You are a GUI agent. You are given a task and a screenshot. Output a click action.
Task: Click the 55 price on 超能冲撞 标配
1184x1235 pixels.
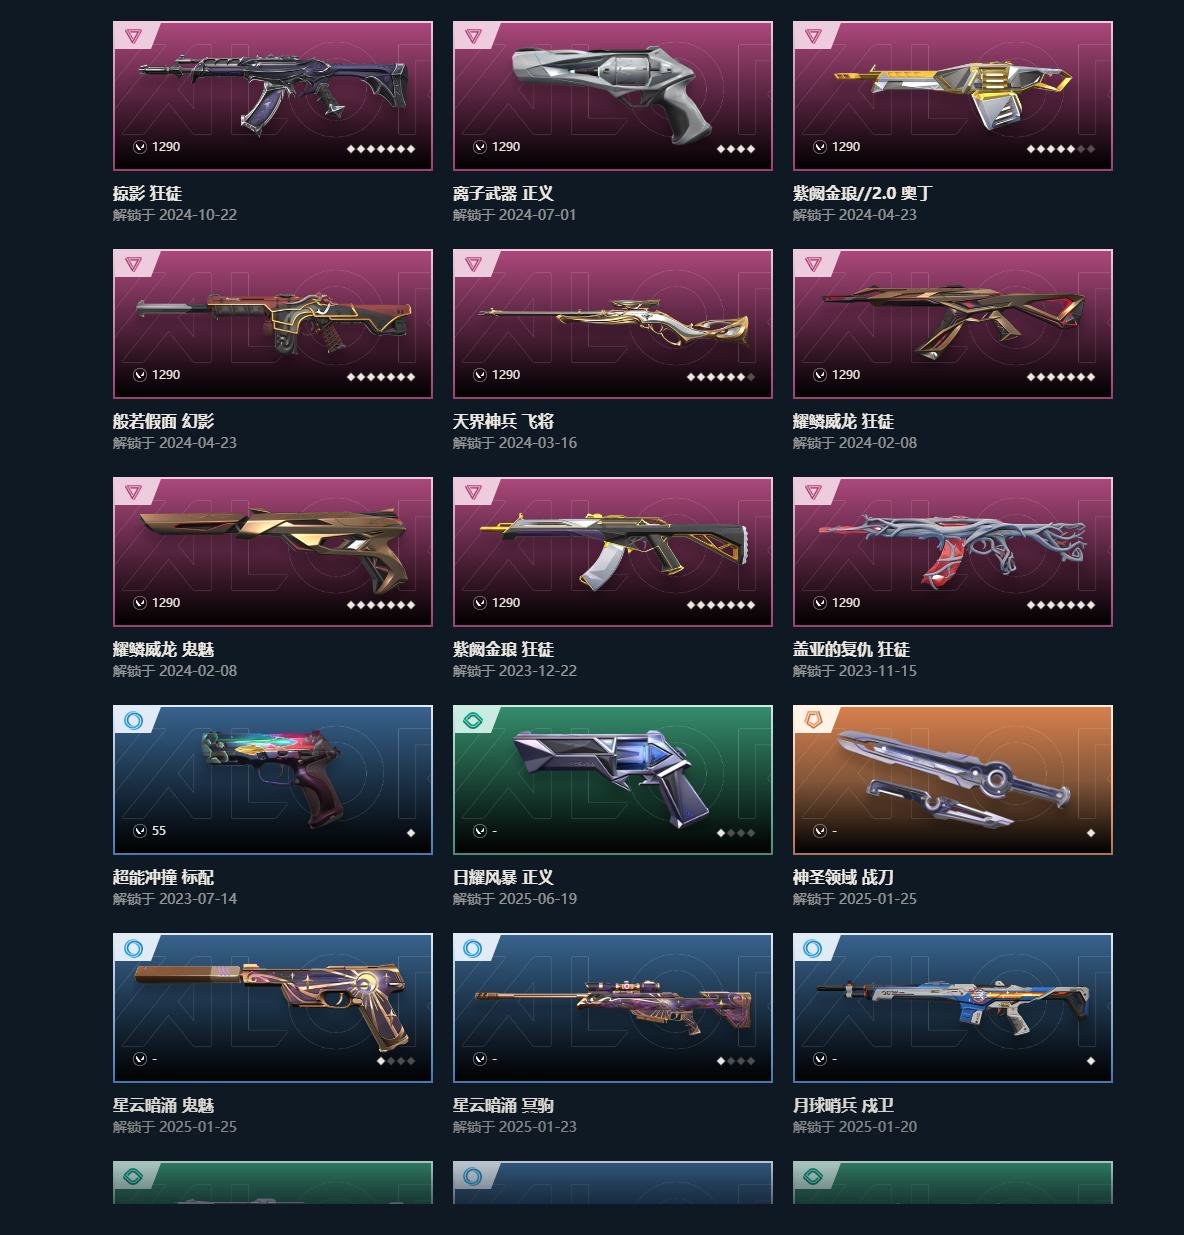tap(159, 831)
